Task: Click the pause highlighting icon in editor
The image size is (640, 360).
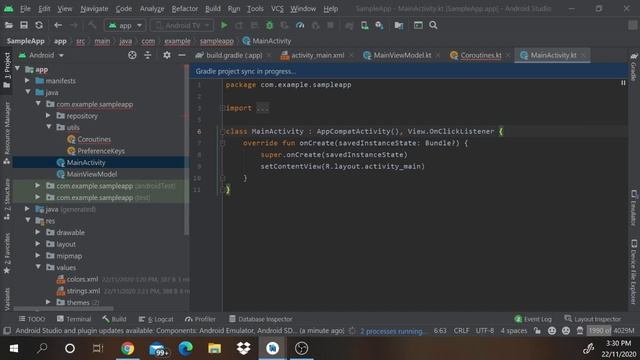Action: (x=623, y=83)
